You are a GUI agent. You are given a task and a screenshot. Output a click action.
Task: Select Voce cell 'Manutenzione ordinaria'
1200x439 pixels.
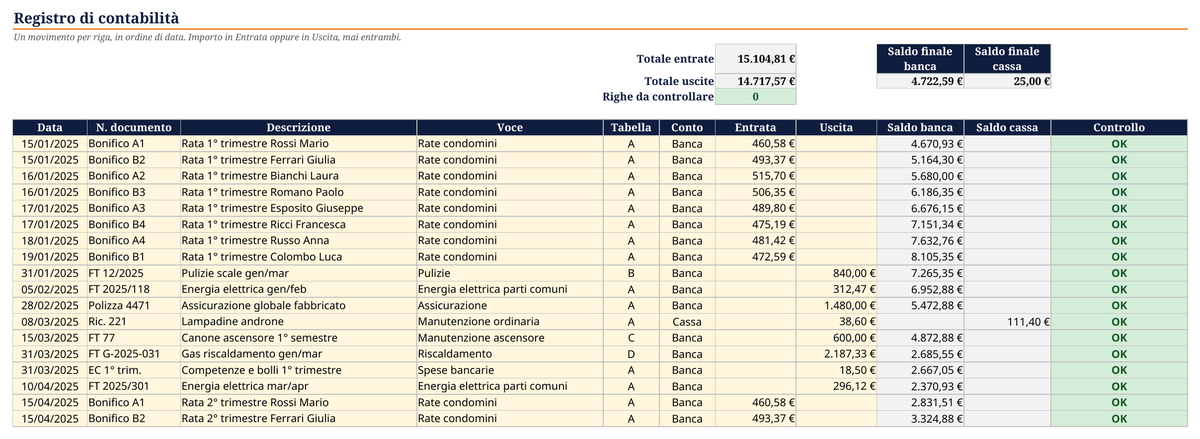point(510,322)
